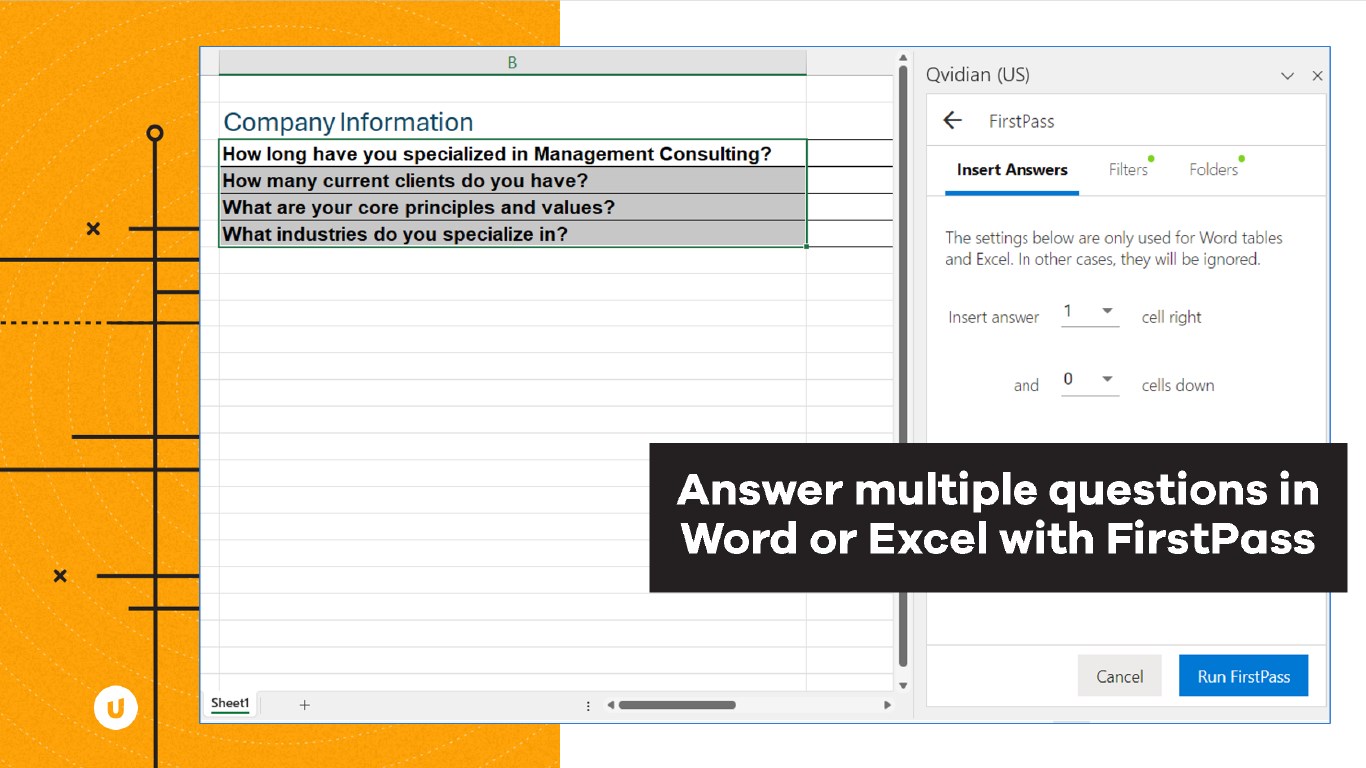Click the vertical scrollbar thumb
1366x768 pixels.
903,366
